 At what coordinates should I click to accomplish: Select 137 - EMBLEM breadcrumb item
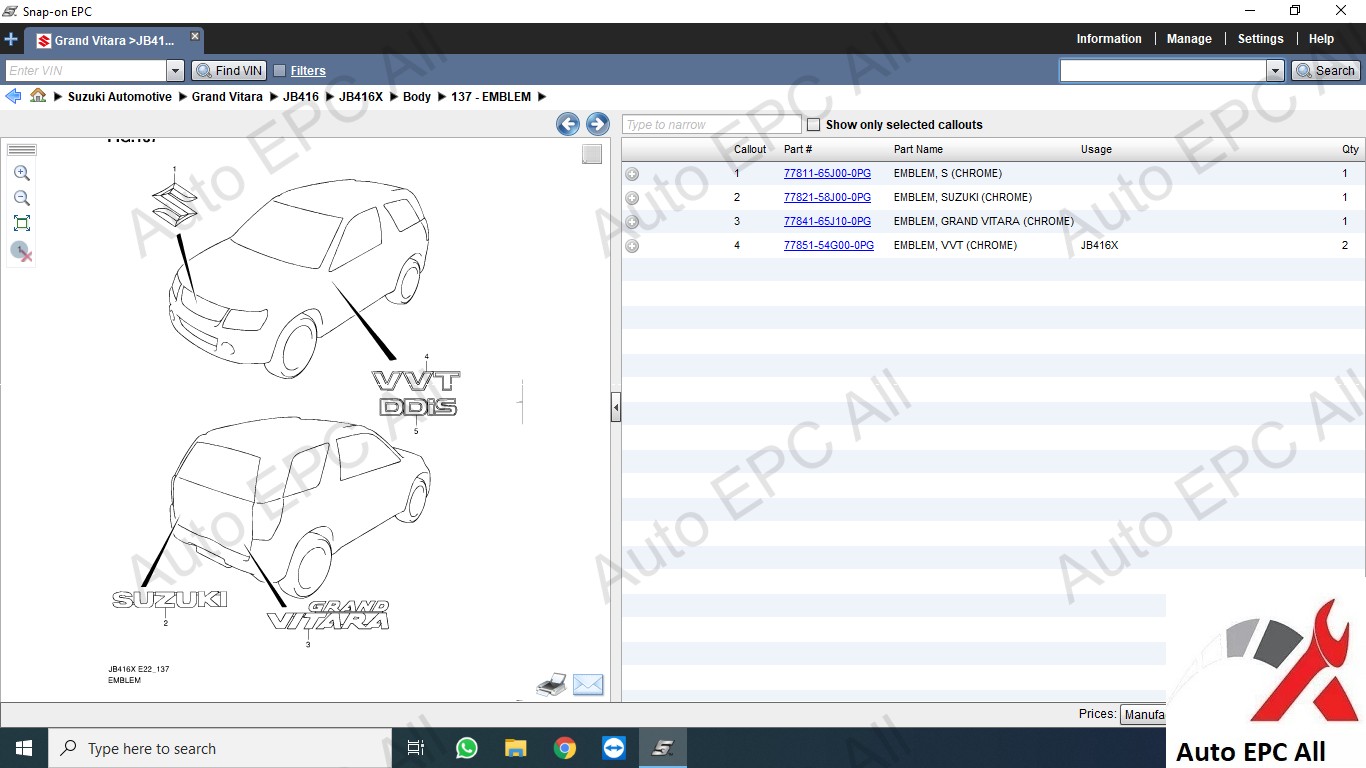491,97
